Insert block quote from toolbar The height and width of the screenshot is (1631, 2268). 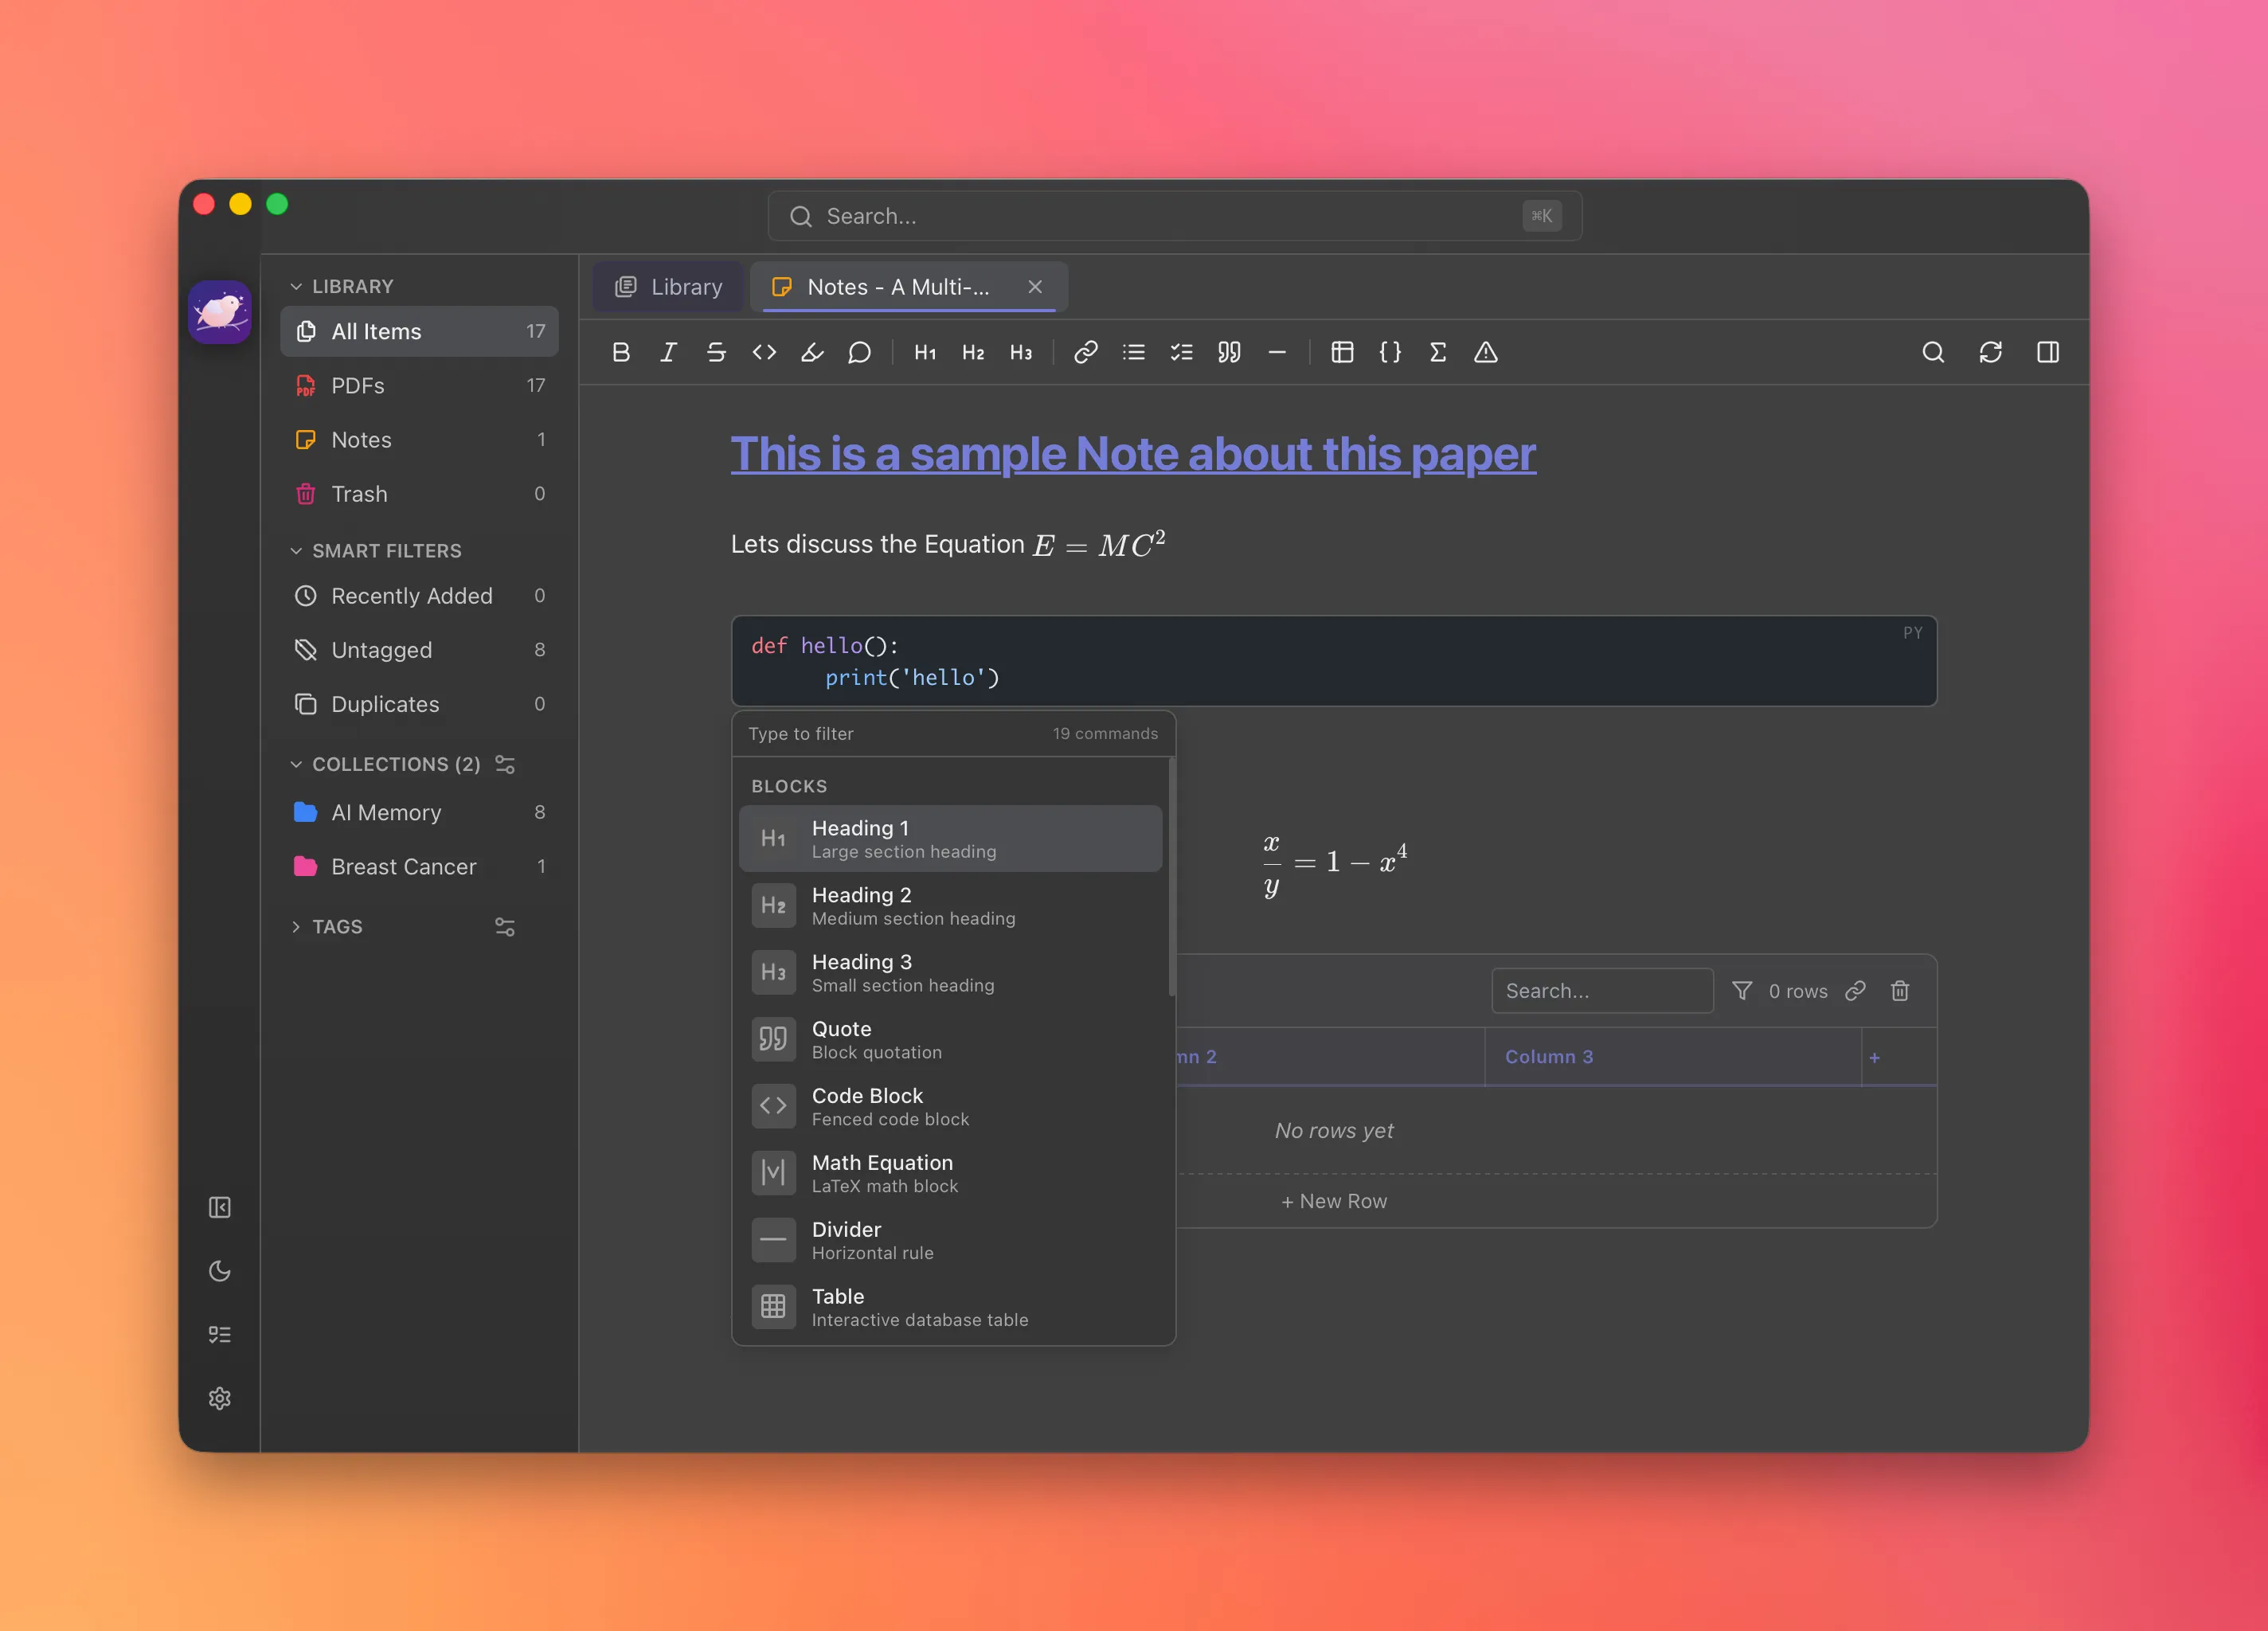[1229, 352]
